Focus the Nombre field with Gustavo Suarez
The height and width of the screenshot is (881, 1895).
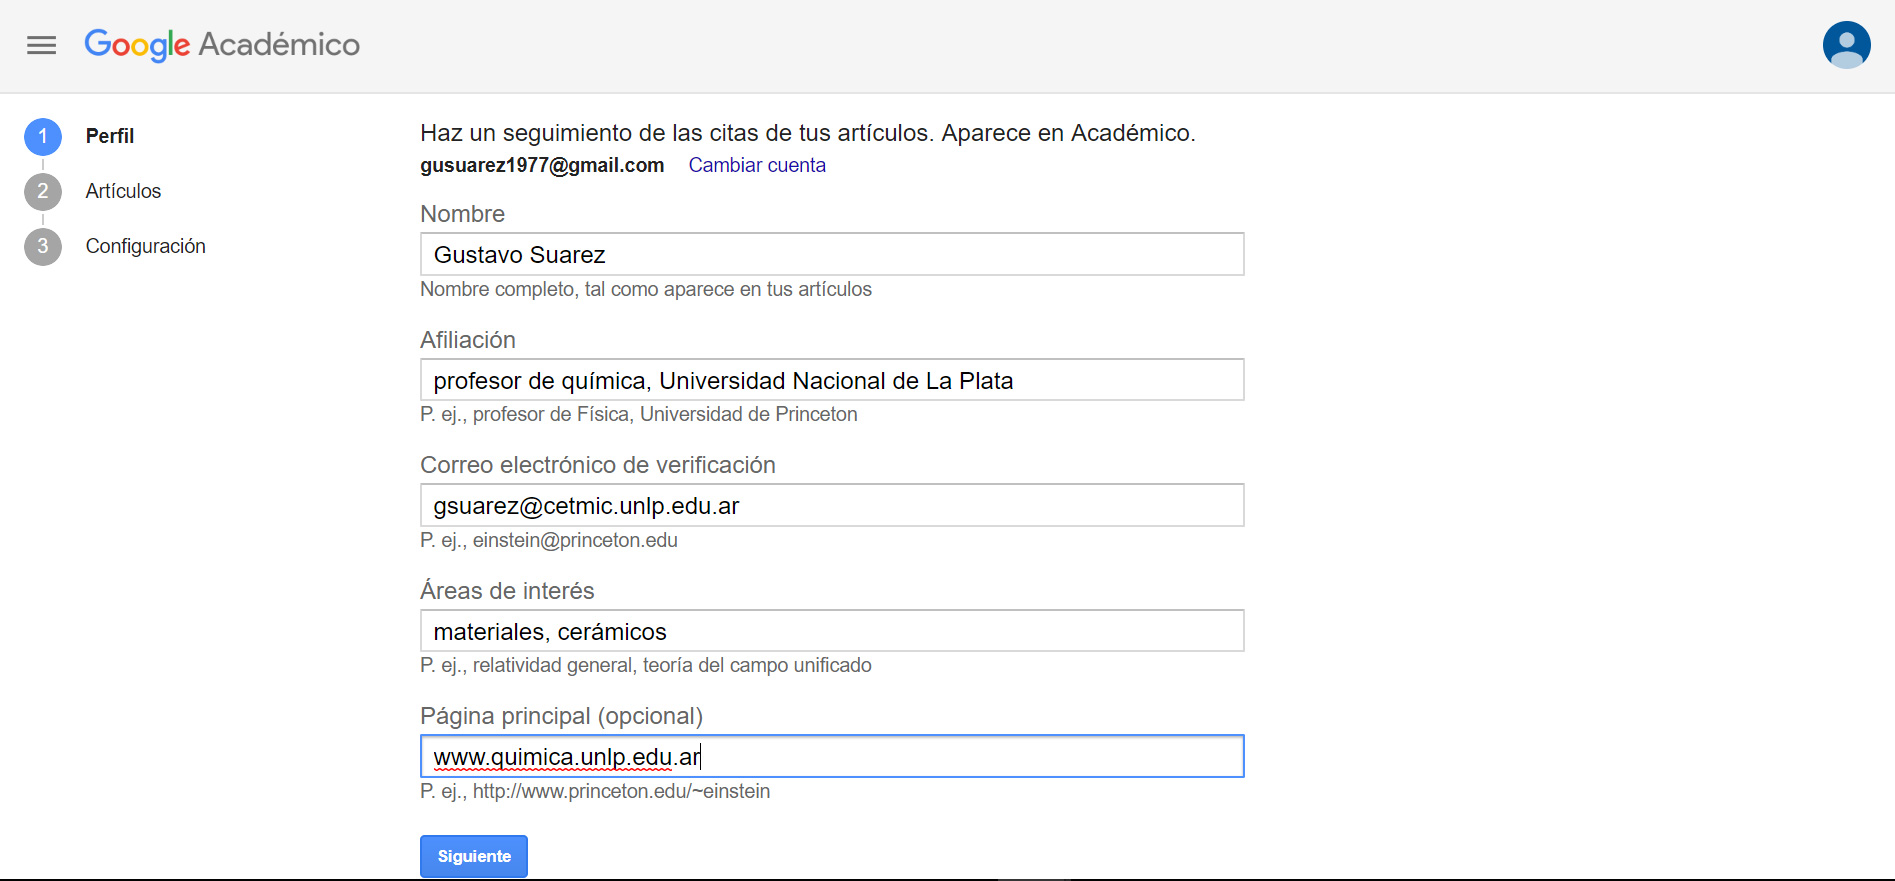832,254
